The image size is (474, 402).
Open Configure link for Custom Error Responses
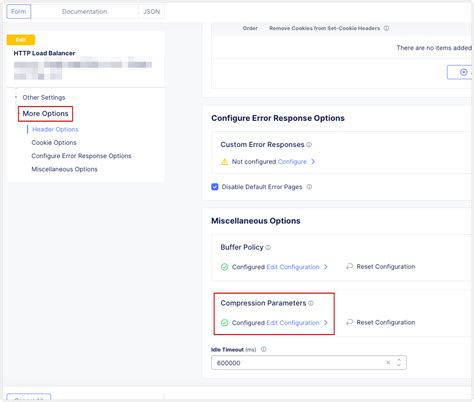[292, 162]
